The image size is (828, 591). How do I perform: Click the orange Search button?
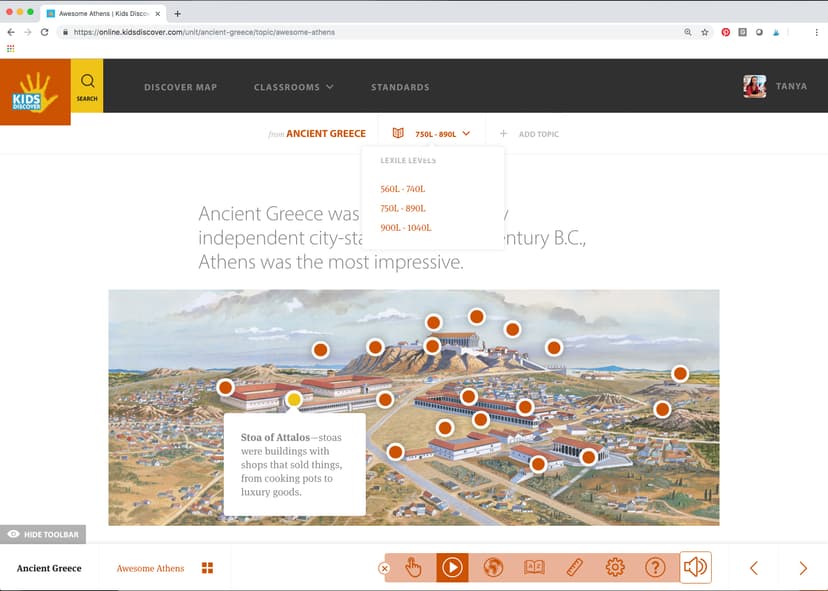(x=87, y=86)
